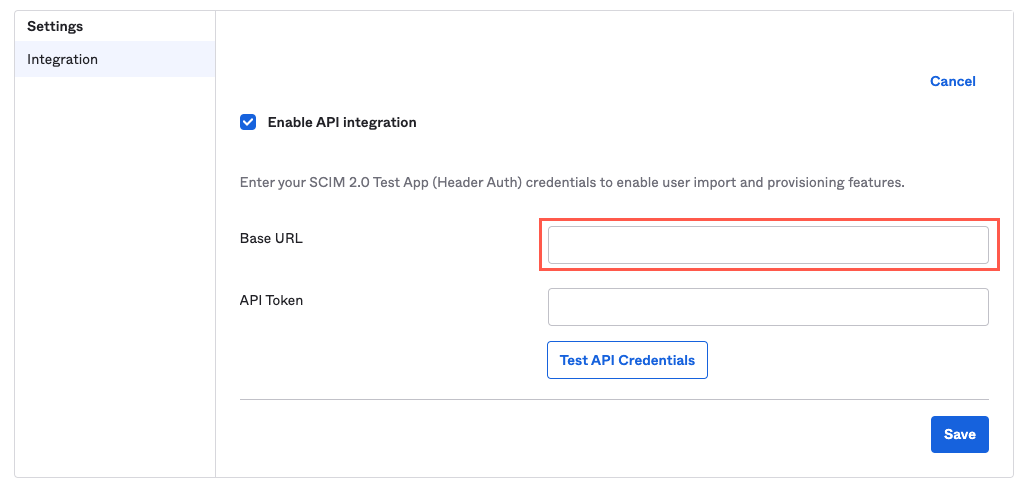Save the integration settings

tap(959, 434)
